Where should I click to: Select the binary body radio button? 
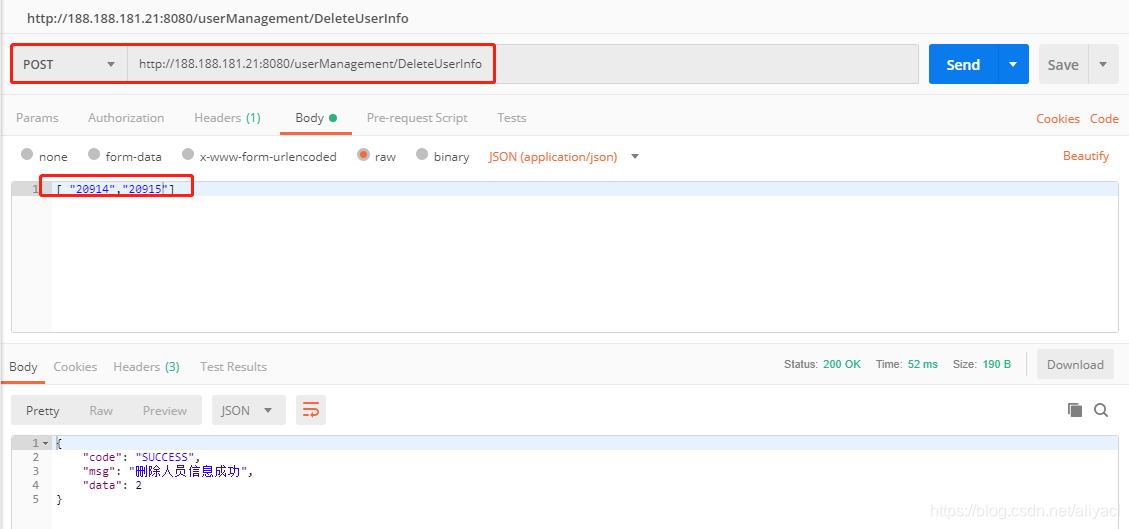[x=422, y=154]
